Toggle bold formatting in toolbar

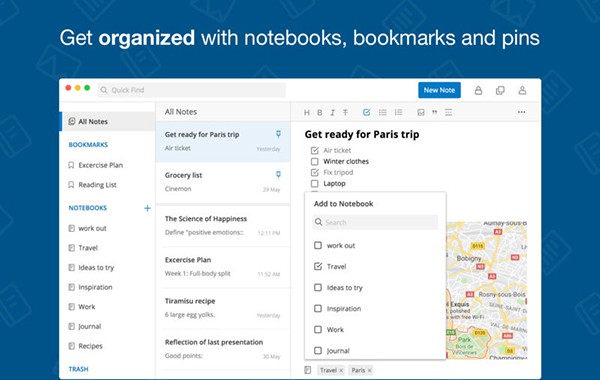(x=320, y=113)
